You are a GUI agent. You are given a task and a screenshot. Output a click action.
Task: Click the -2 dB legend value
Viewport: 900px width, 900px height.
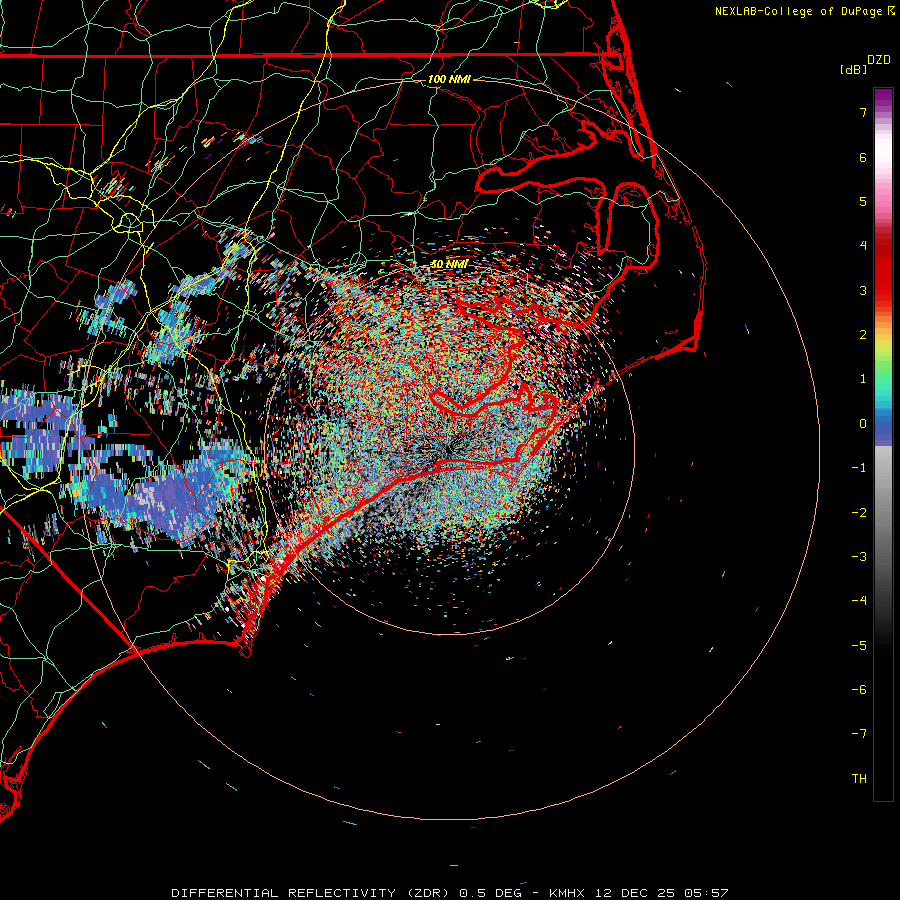[859, 513]
